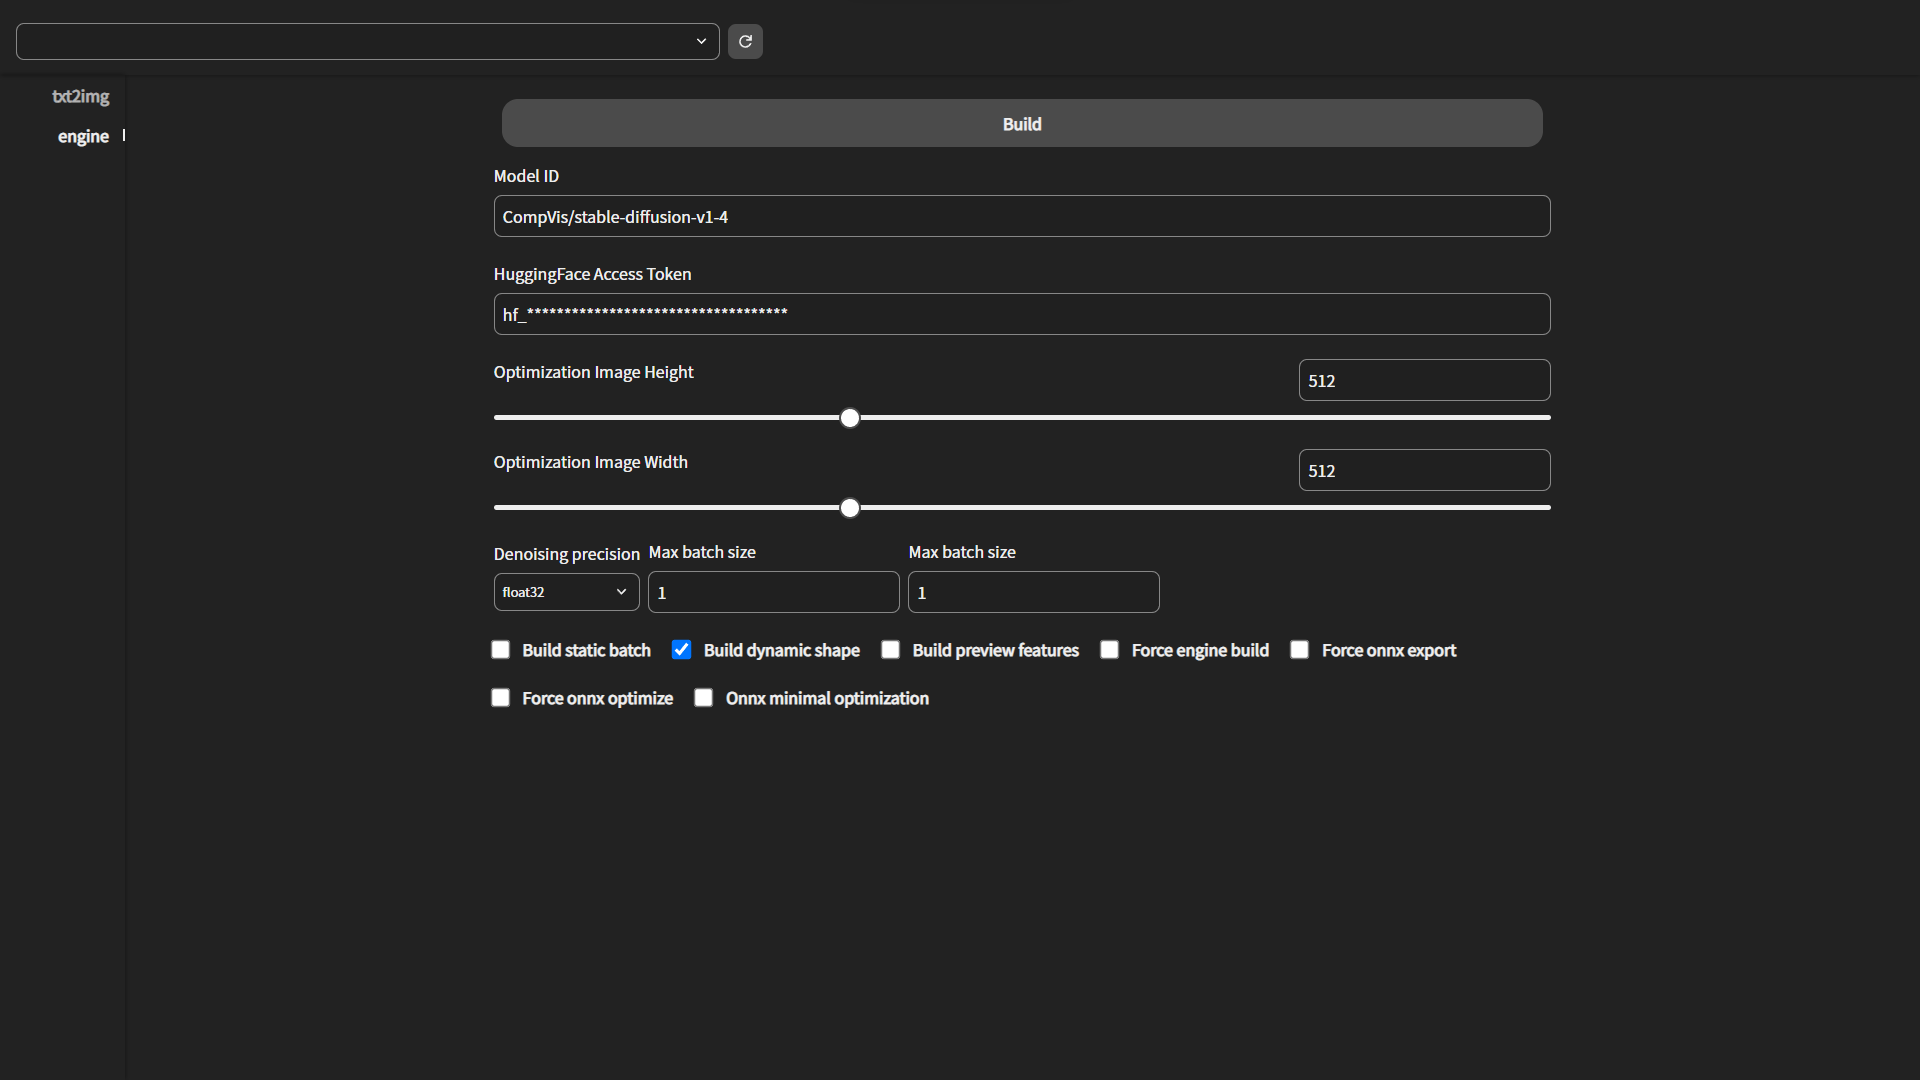This screenshot has height=1080, width=1920.
Task: Click the HuggingFace Access Token field
Action: (1021, 314)
